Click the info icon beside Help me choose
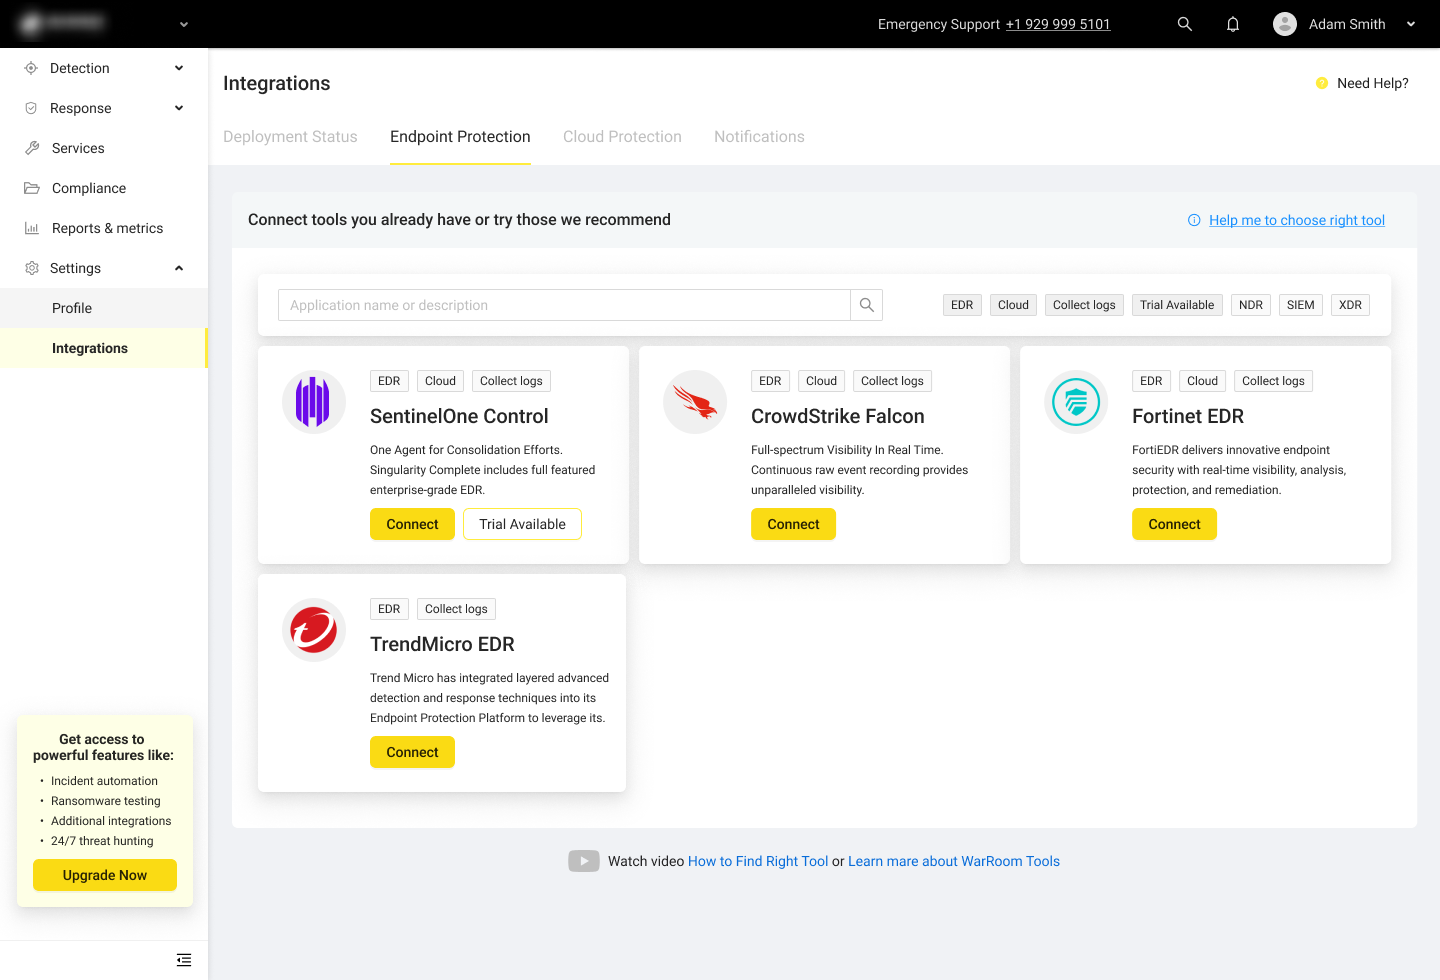 (1194, 220)
